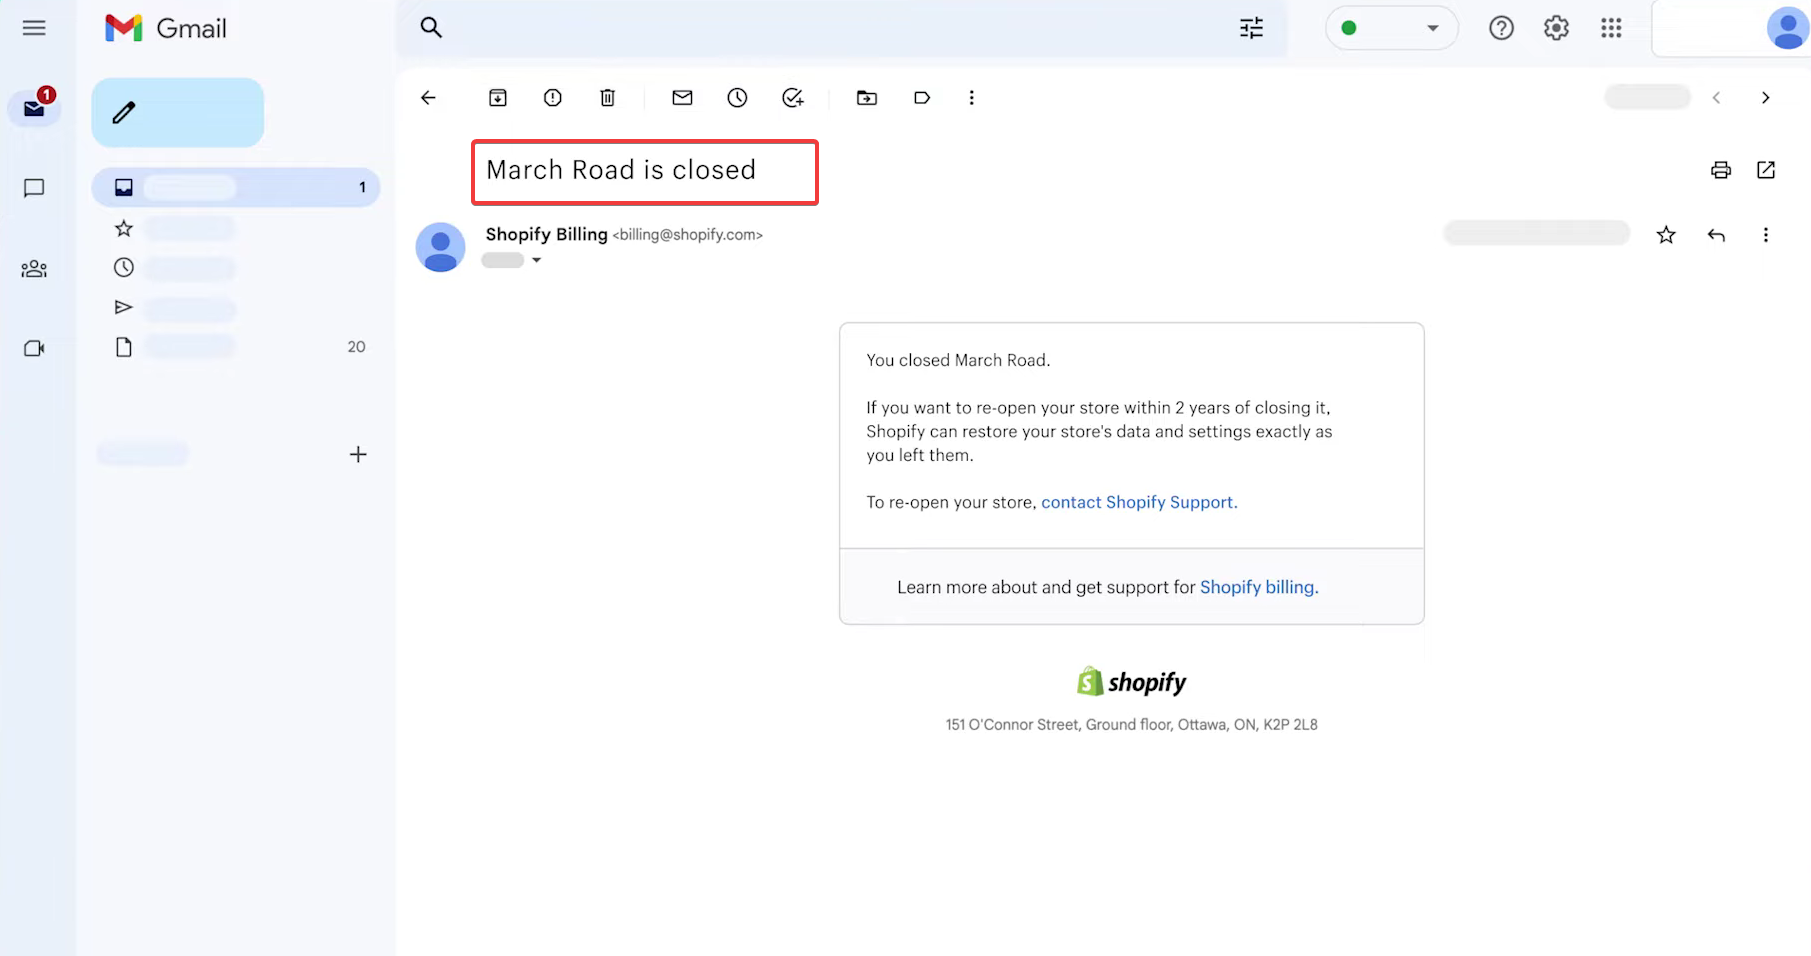Archive this email using the toolbar icon
This screenshot has width=1811, height=956.
(497, 98)
